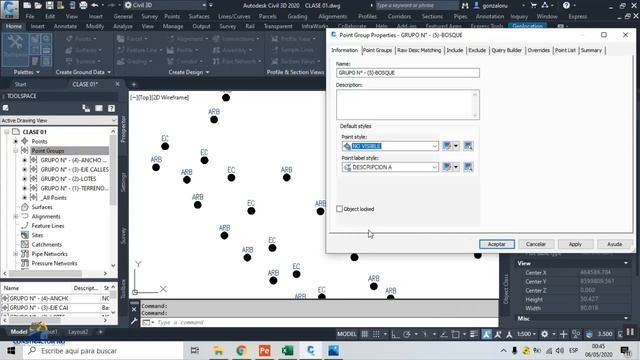Open workspace switching gear in status bar
This screenshot has height=360, width=640.
click(x=544, y=334)
